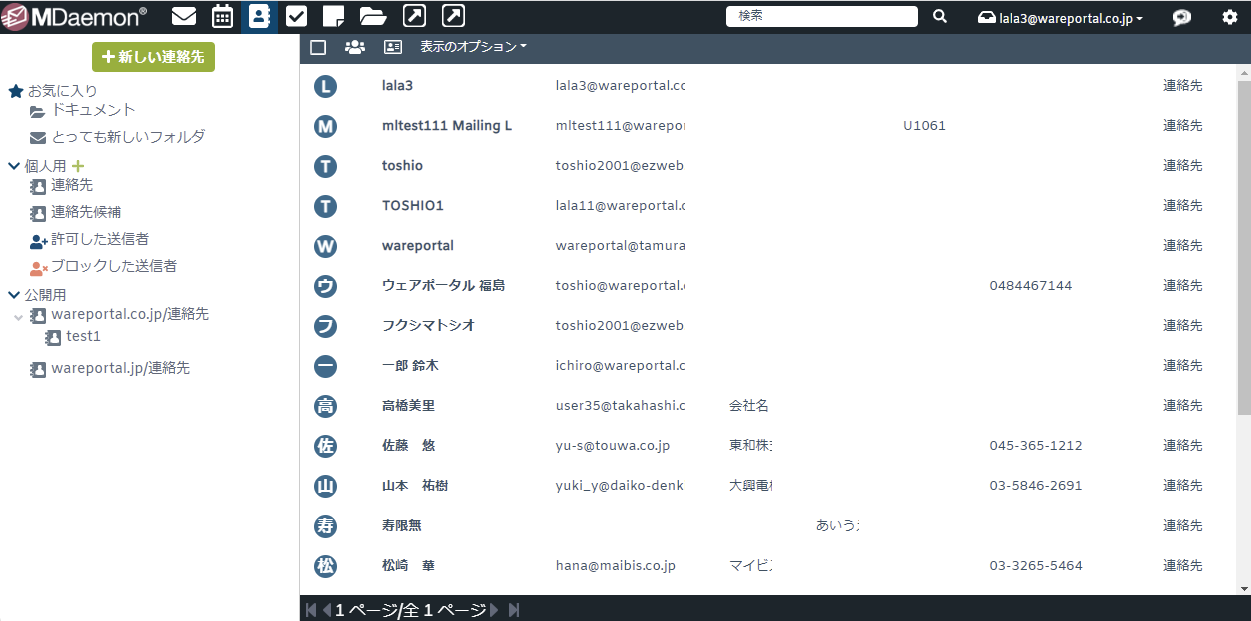Screen dimensions: 1251x621
Task: Click the 新しい連絡先 button
Action: [x=153, y=57]
